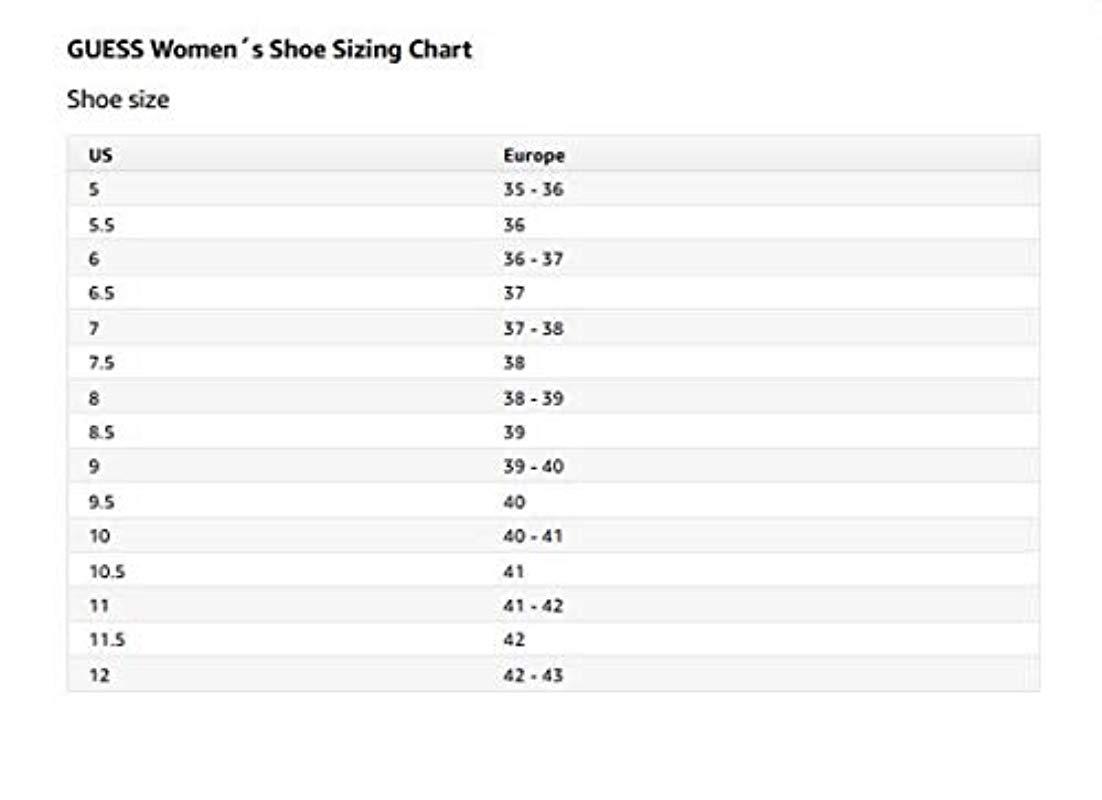The height and width of the screenshot is (800, 1102).
Task: Select the Europe 36 - 37 cell
Action: coord(533,259)
